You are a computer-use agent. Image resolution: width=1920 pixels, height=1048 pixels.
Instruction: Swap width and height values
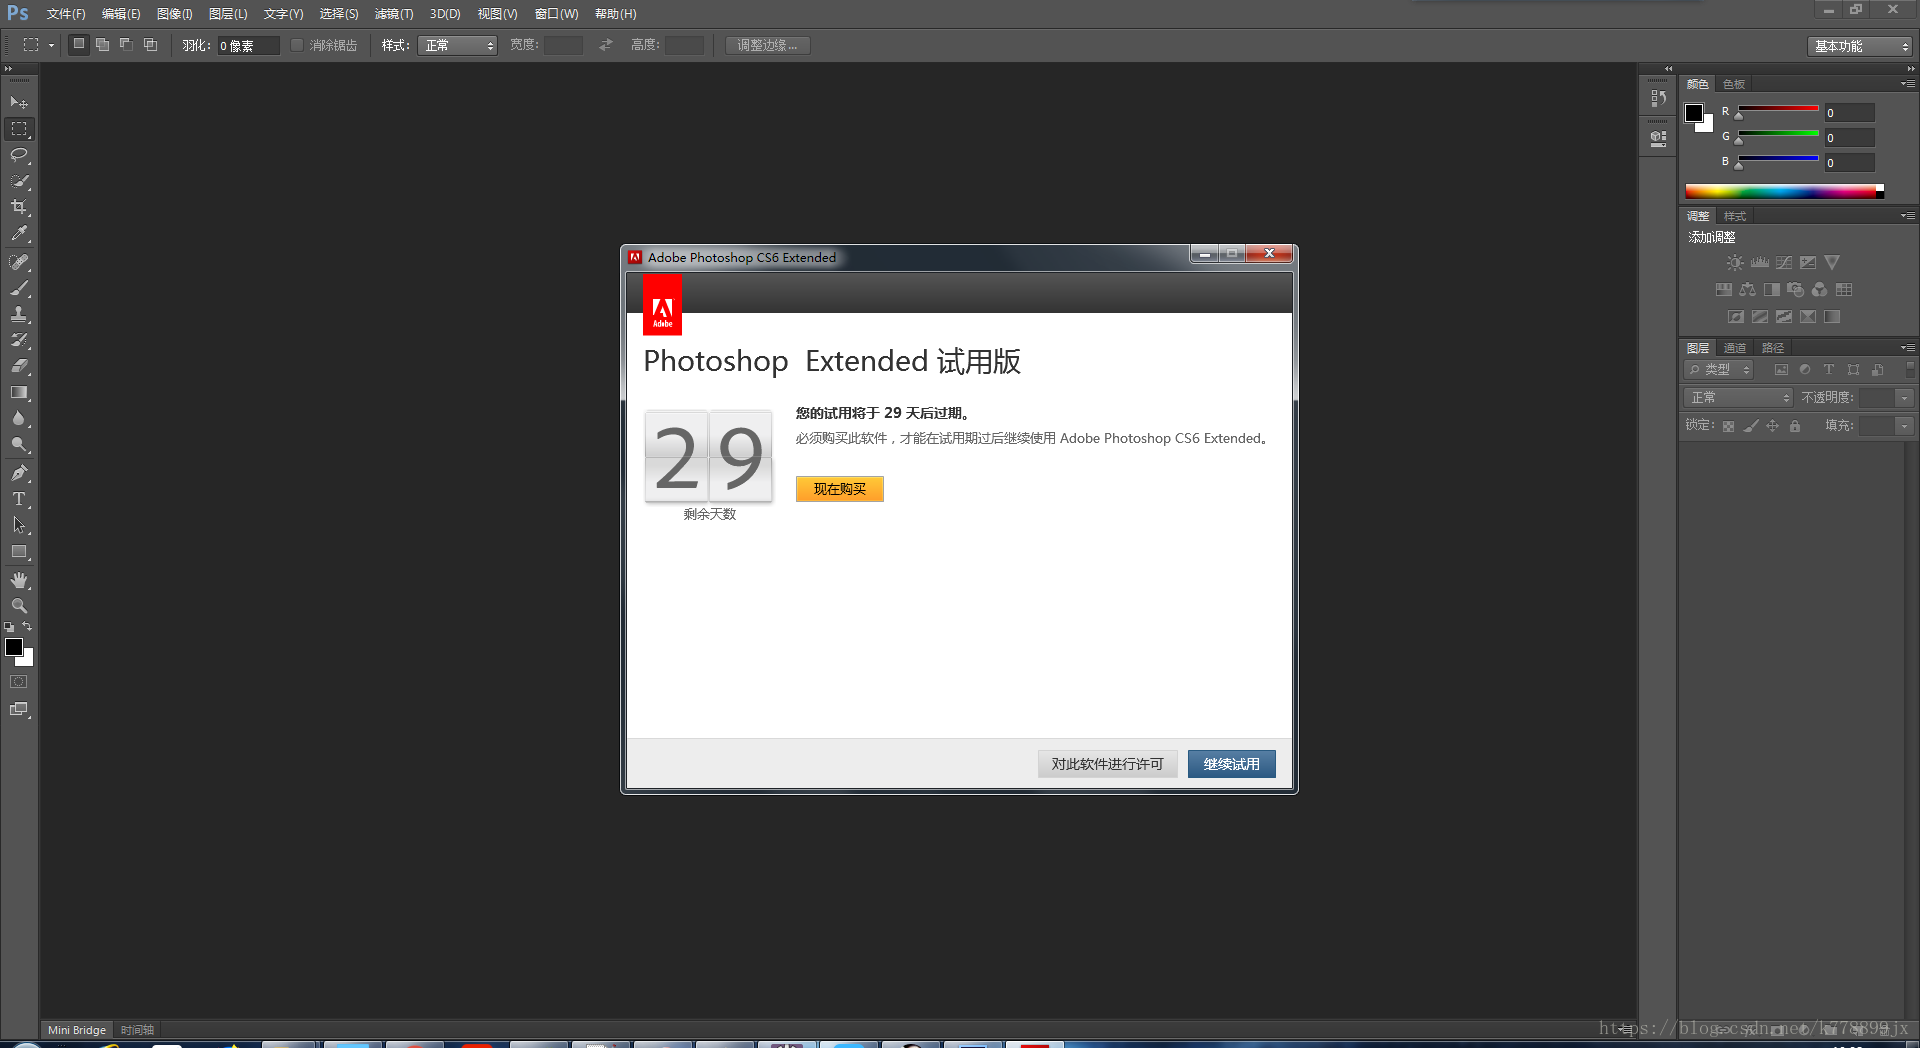606,45
